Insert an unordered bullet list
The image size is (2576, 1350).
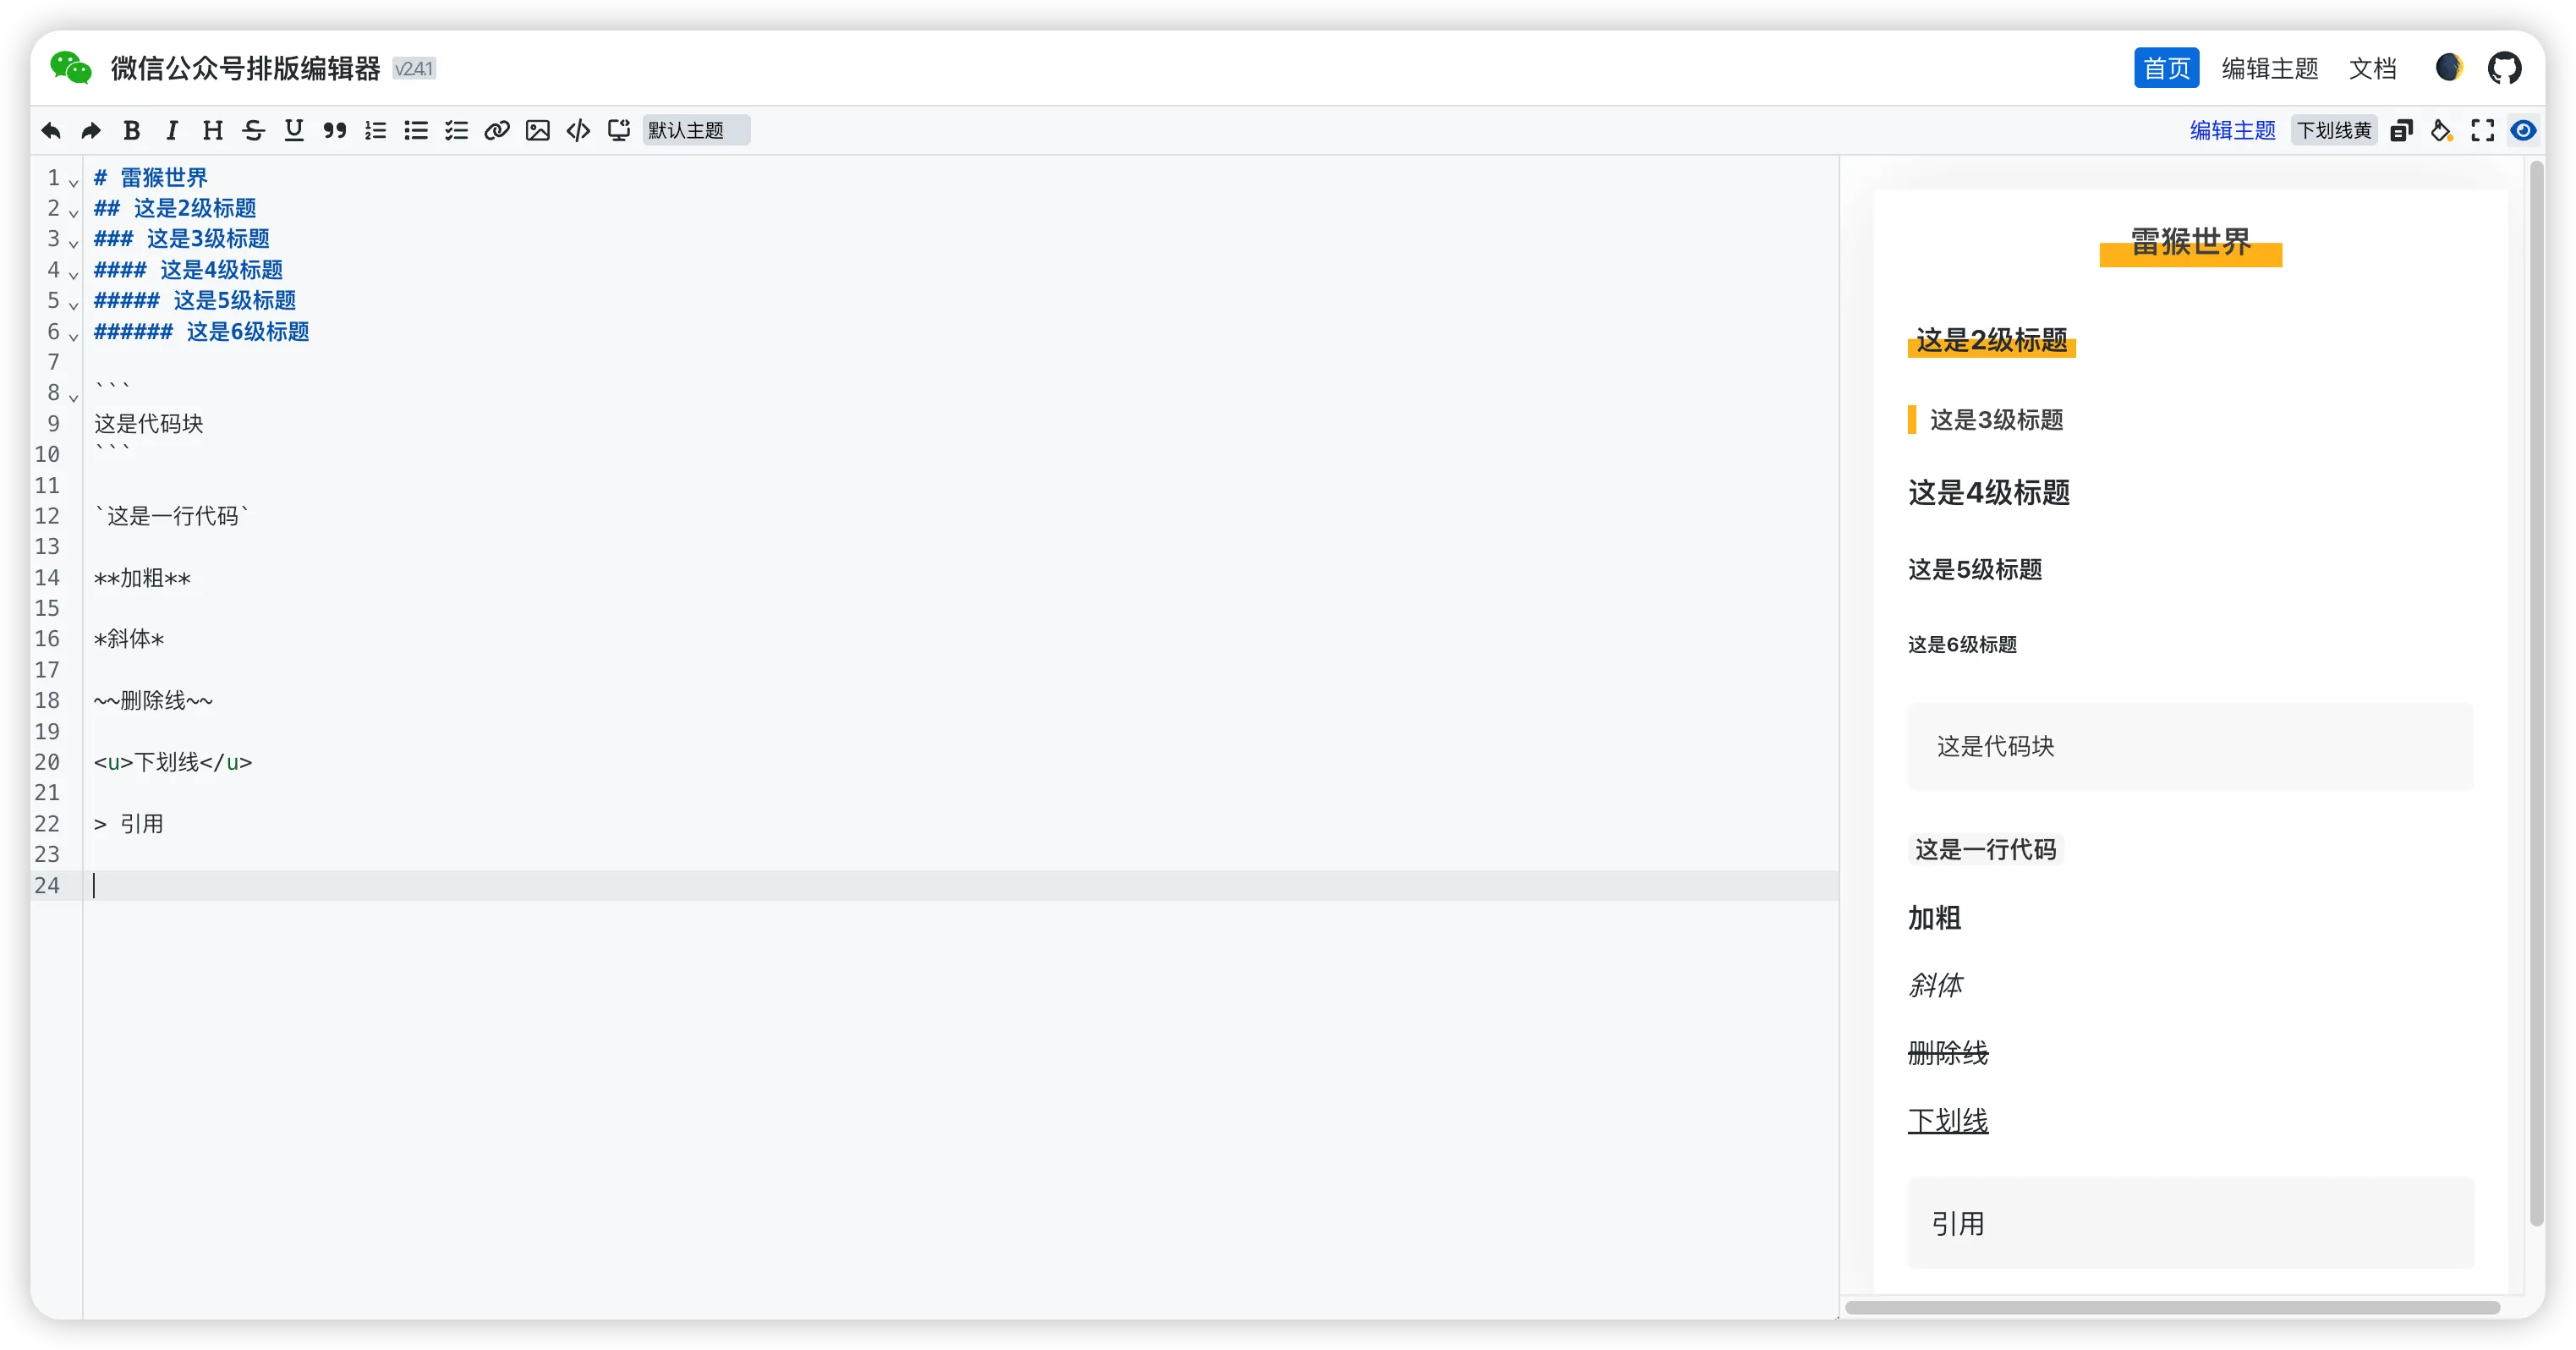(416, 130)
